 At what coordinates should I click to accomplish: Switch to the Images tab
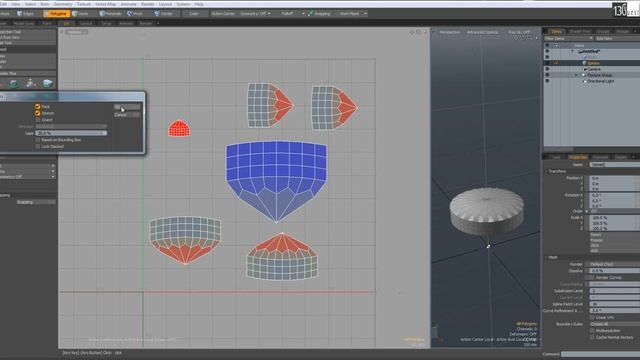pos(622,31)
